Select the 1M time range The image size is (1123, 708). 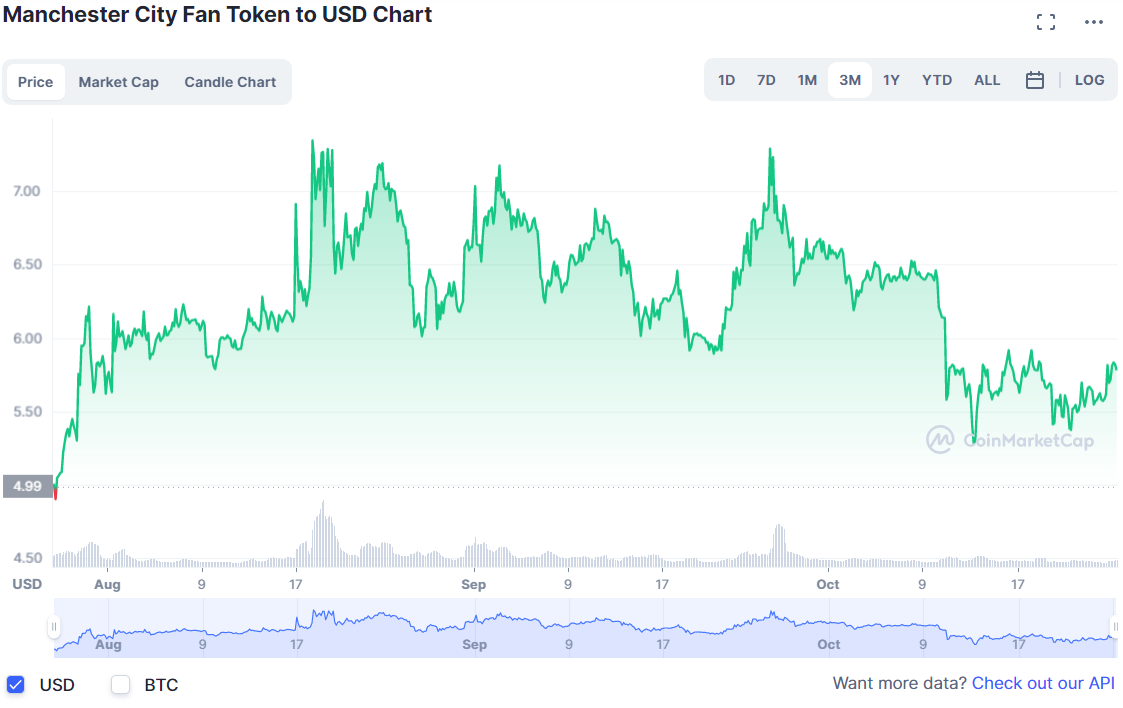click(807, 80)
